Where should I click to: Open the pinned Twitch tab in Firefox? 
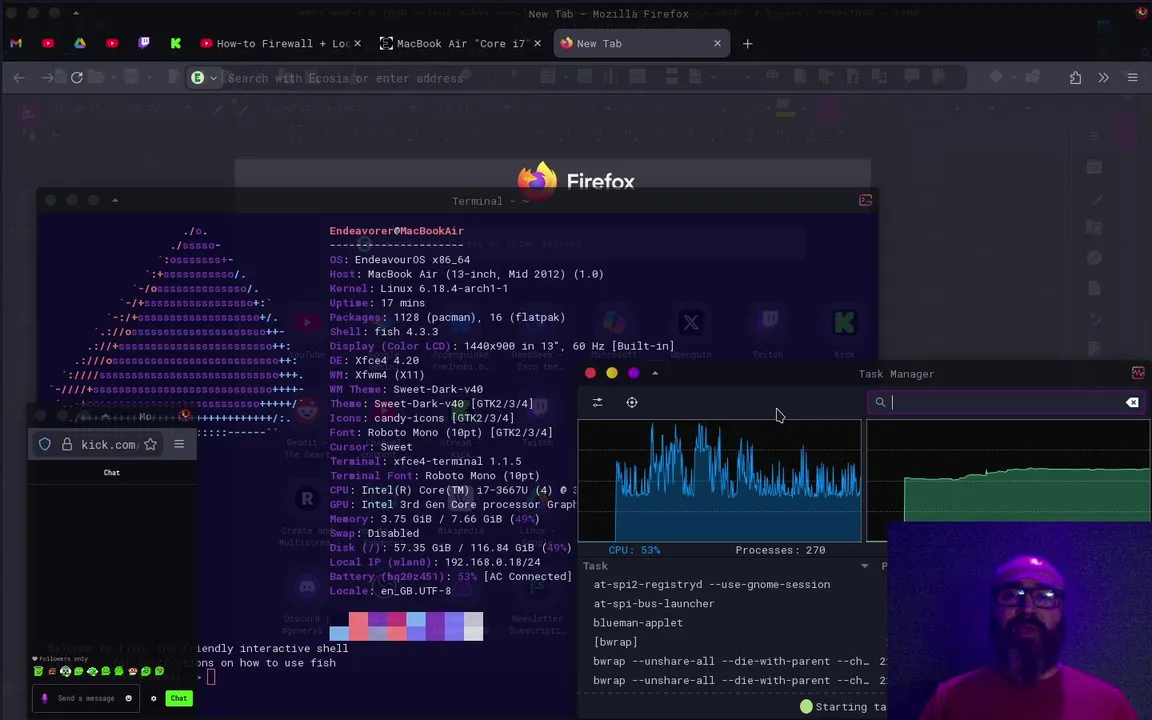[144, 43]
